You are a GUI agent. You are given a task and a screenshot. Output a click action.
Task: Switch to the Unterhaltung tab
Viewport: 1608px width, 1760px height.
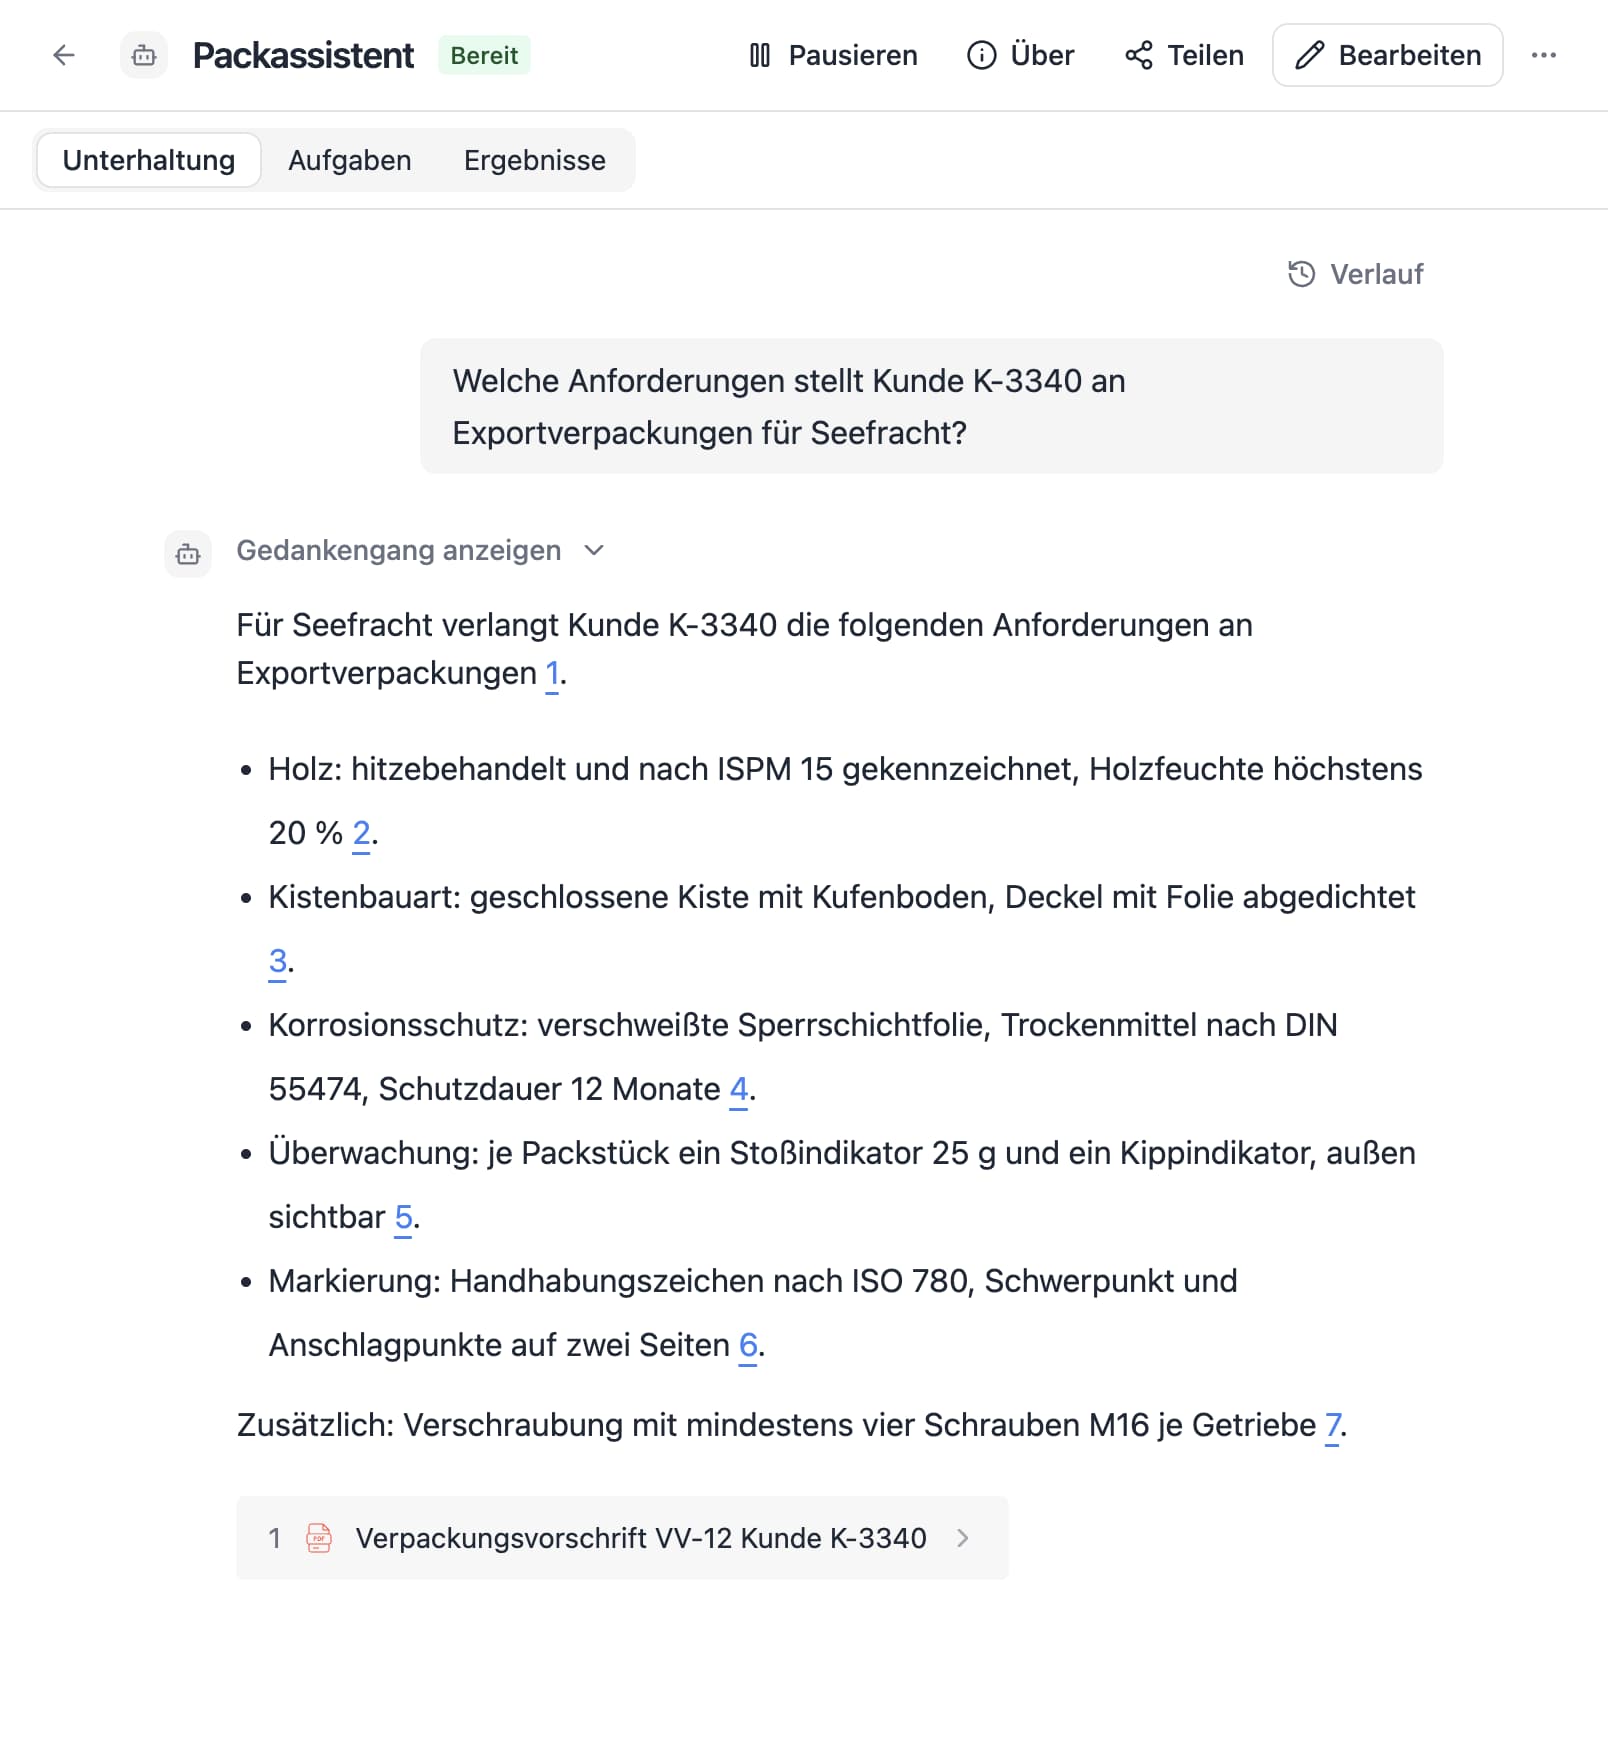(x=149, y=160)
